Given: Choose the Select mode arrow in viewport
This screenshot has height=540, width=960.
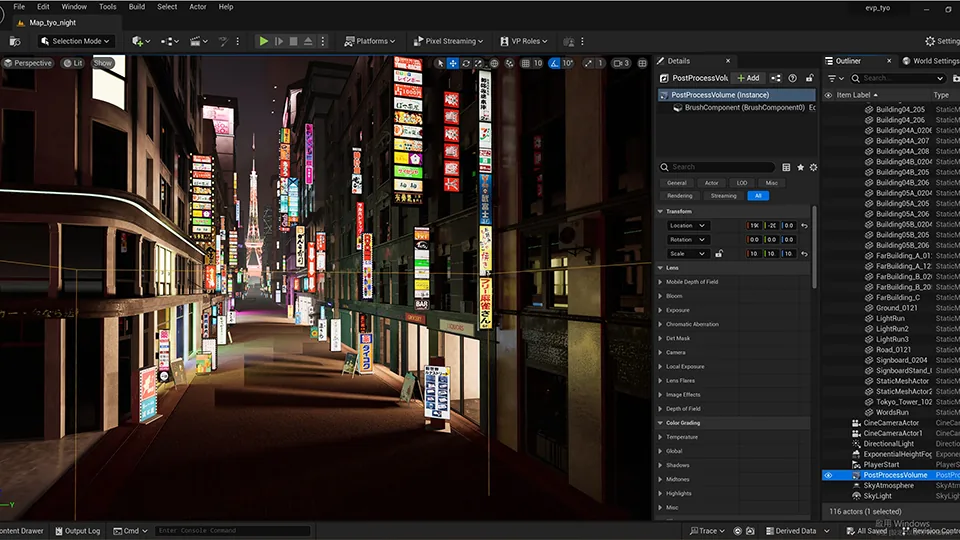Looking at the screenshot, I should coord(440,63).
